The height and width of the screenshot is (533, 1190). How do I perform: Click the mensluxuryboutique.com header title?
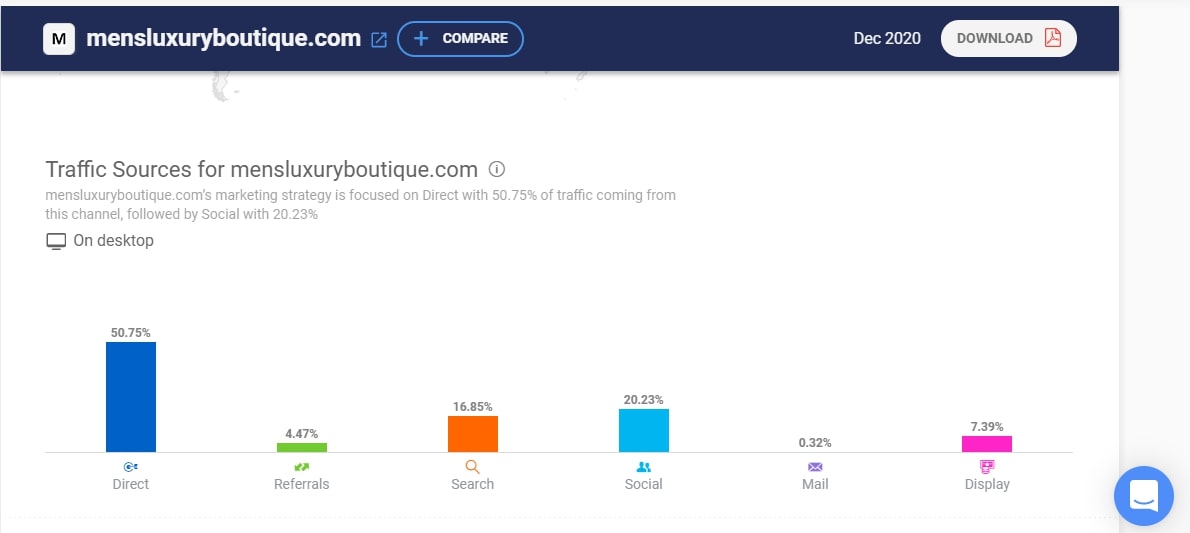(223, 39)
